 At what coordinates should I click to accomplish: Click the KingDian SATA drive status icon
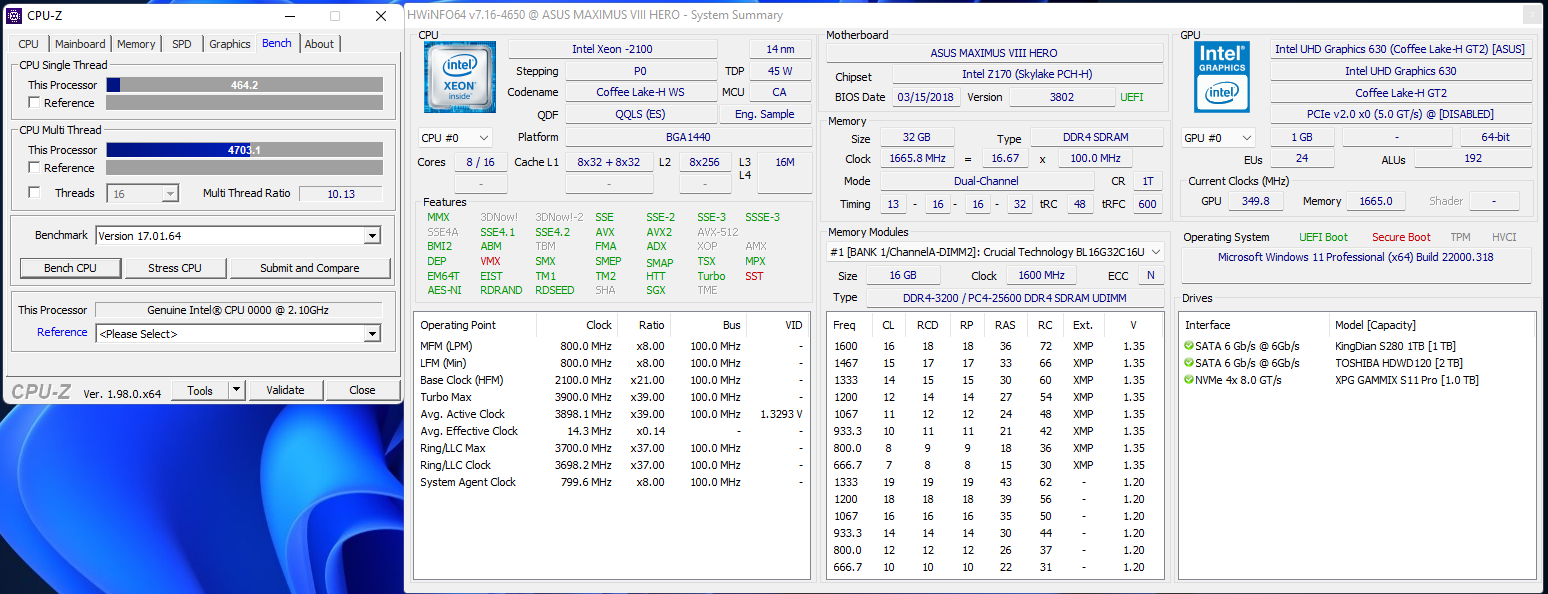coord(1188,346)
